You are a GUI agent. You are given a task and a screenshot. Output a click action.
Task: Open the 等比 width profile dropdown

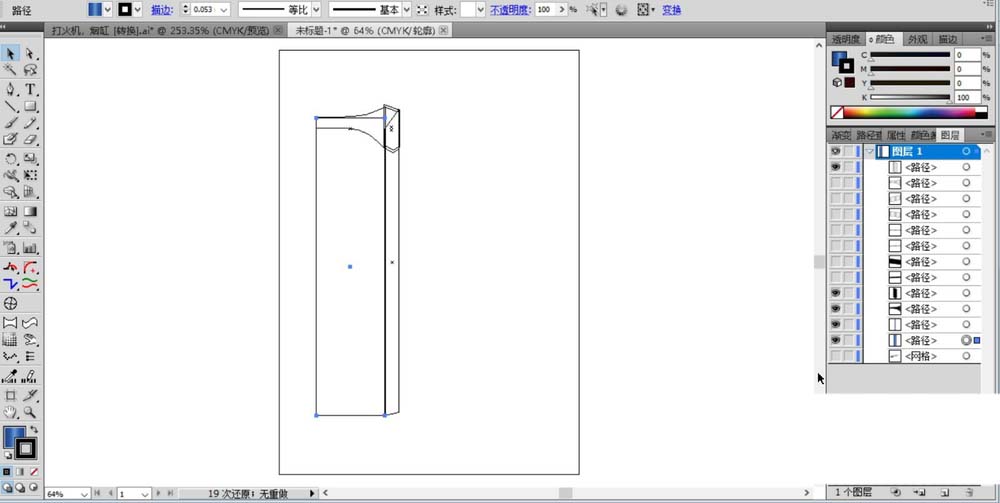pyautogui.click(x=316, y=10)
